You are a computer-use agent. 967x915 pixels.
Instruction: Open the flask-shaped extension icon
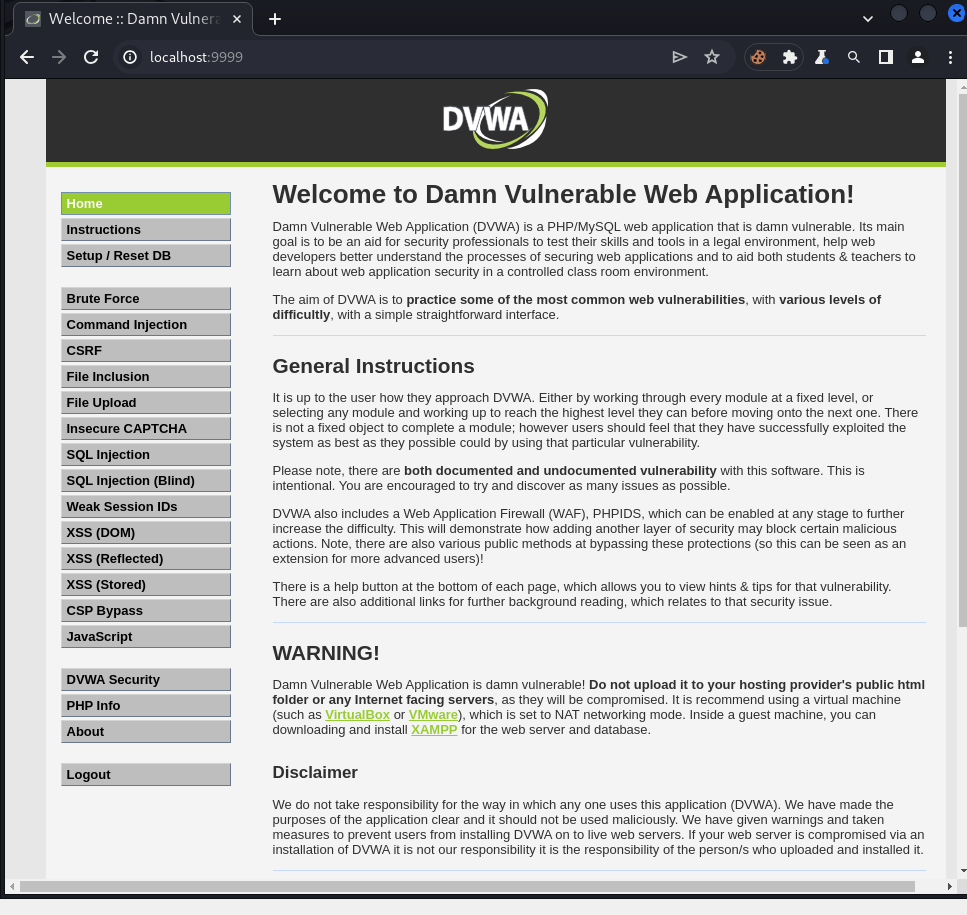coord(821,57)
